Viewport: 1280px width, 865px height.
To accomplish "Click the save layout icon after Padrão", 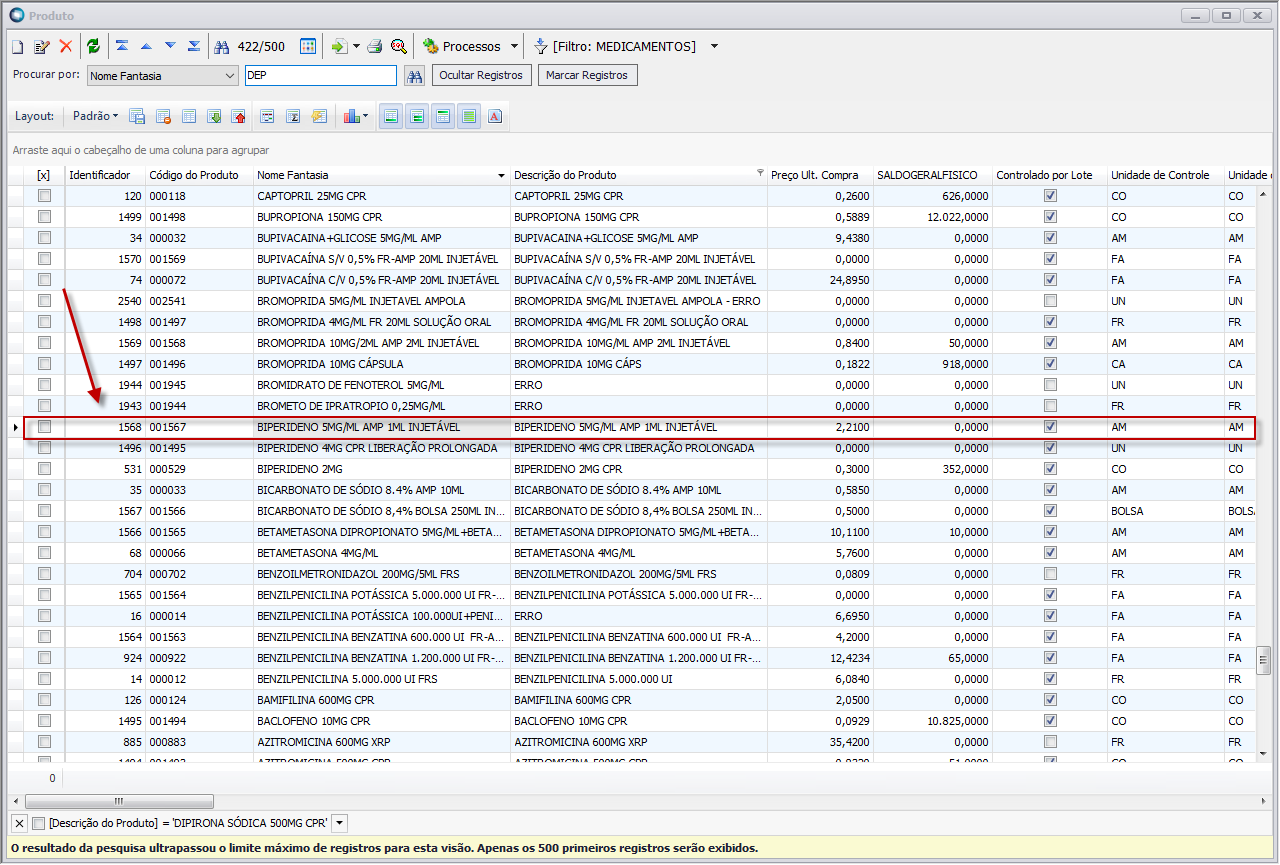I will click(x=137, y=116).
